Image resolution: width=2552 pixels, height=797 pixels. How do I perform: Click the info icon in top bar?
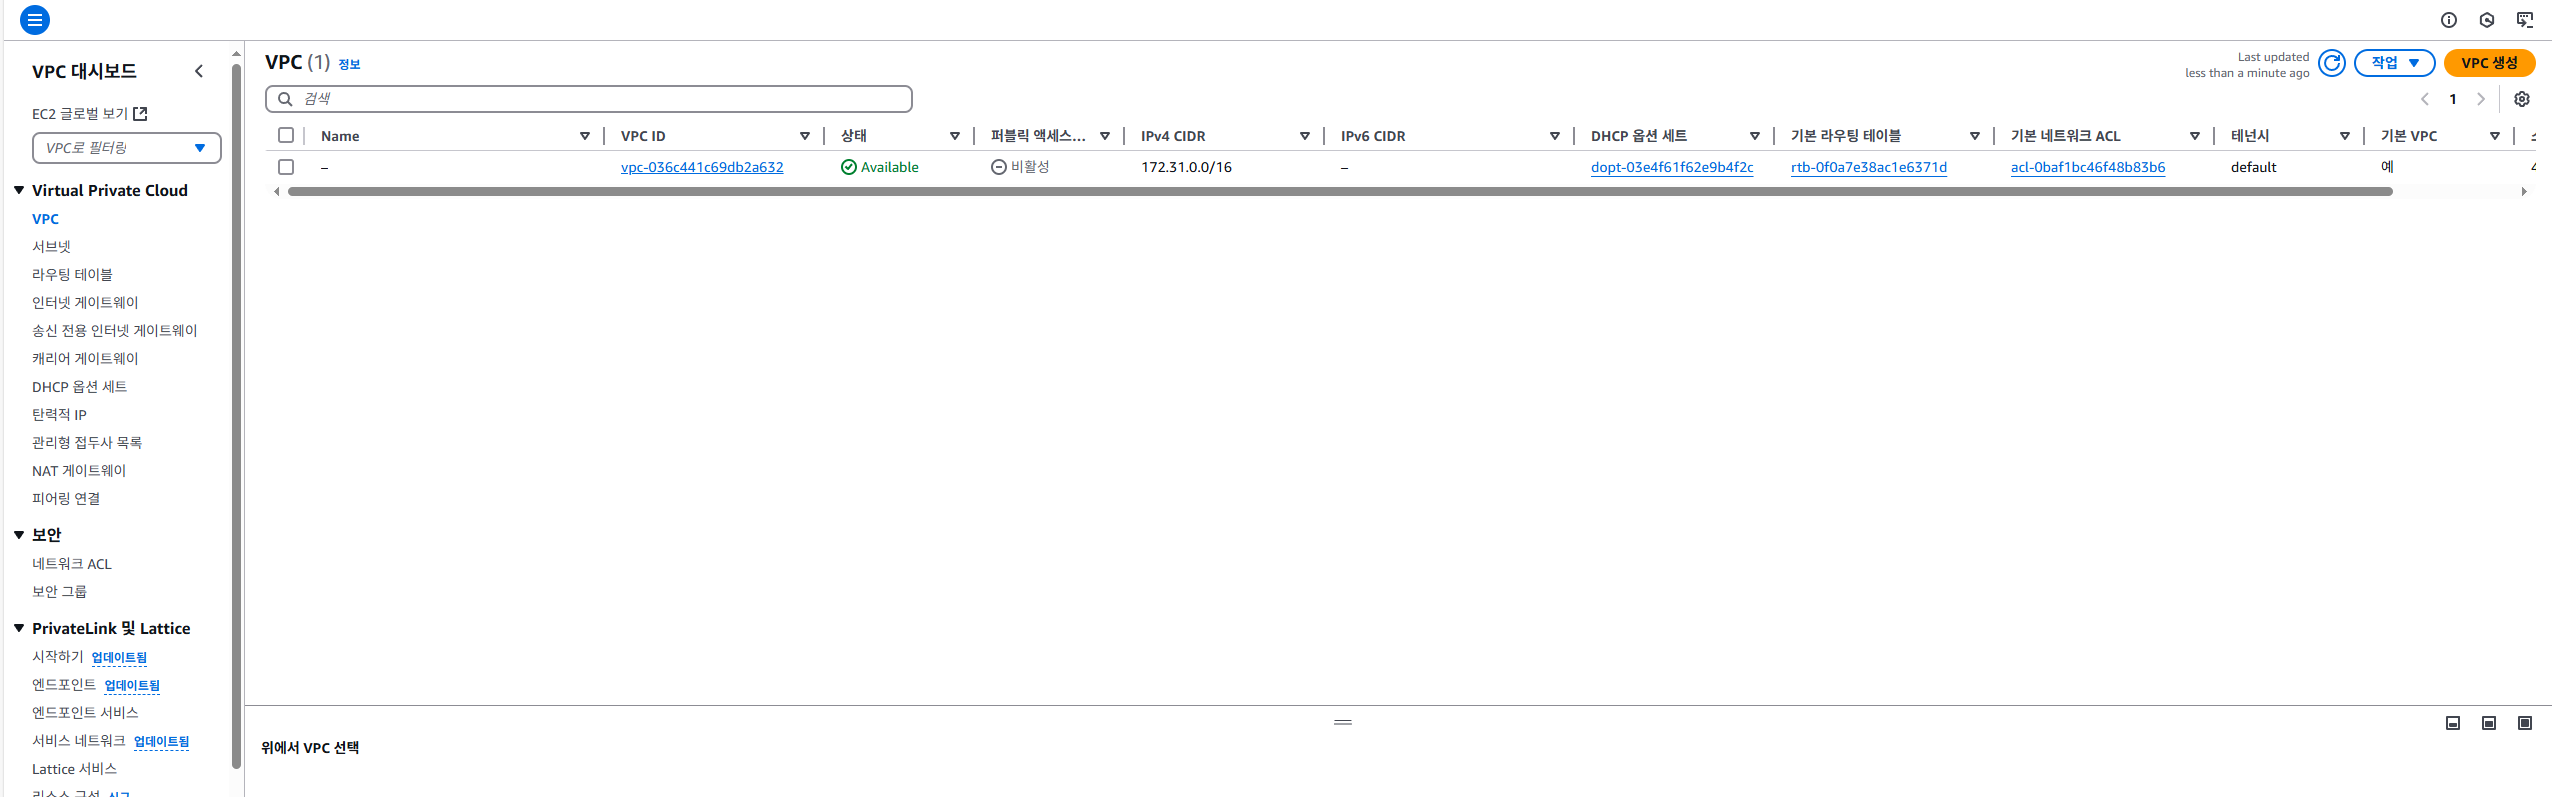2448,20
